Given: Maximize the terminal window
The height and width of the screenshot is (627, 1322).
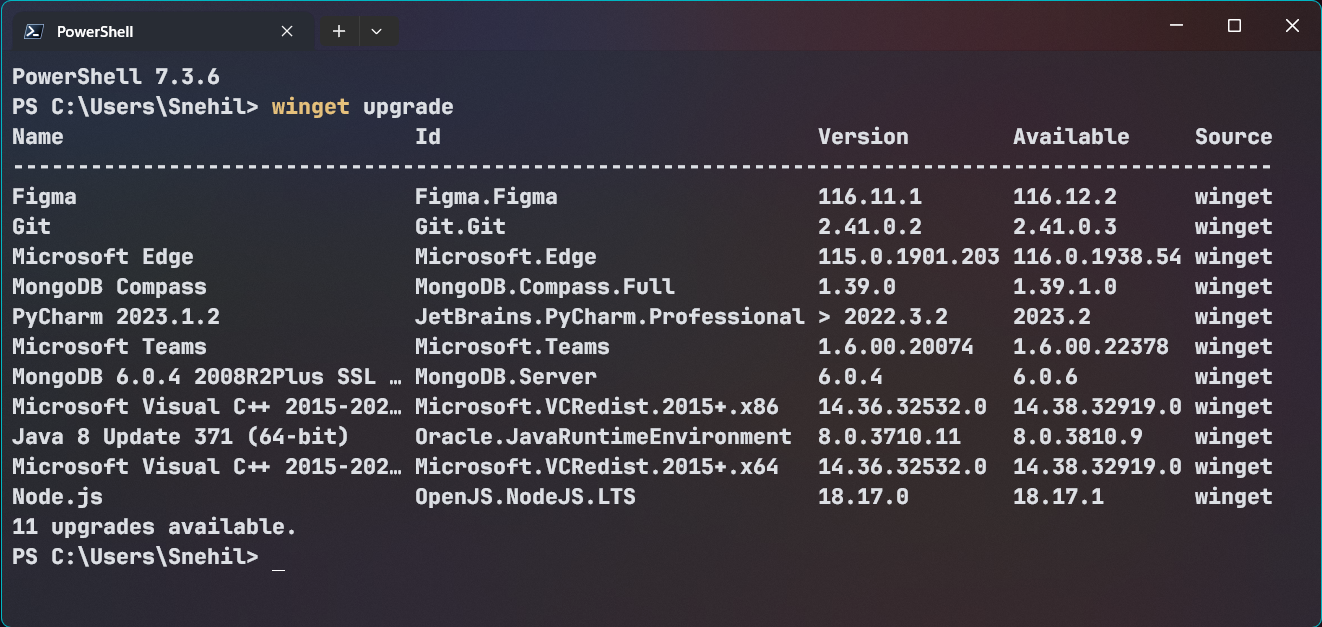Looking at the screenshot, I should pyautogui.click(x=1234, y=26).
